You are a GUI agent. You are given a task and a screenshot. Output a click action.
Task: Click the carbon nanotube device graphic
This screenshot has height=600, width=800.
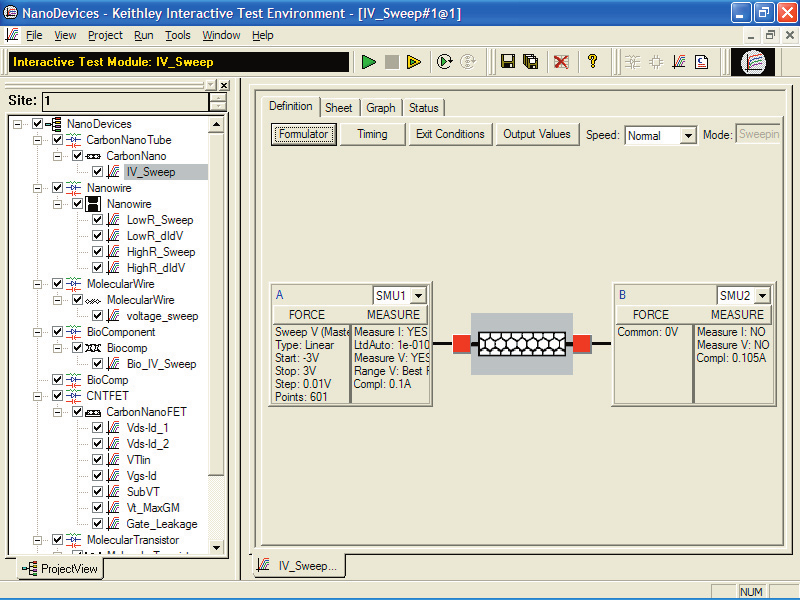point(521,343)
